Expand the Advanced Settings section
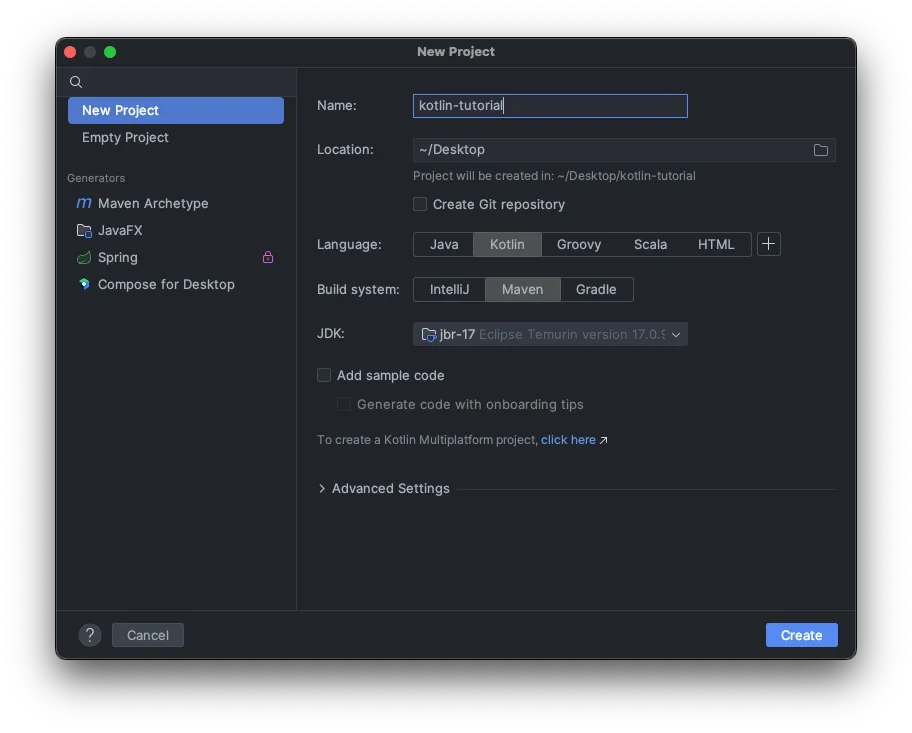912x733 pixels. pyautogui.click(x=384, y=488)
